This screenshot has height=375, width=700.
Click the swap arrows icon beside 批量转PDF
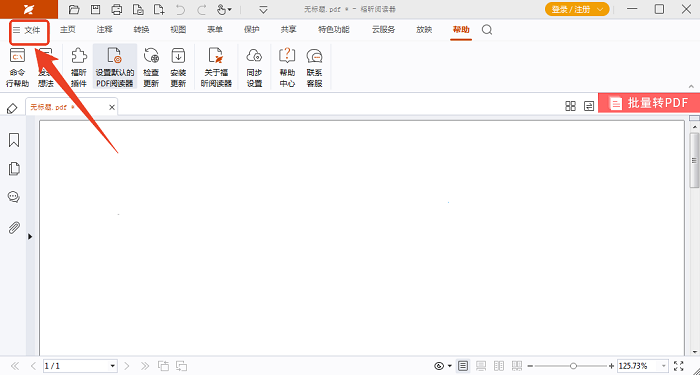[589, 106]
